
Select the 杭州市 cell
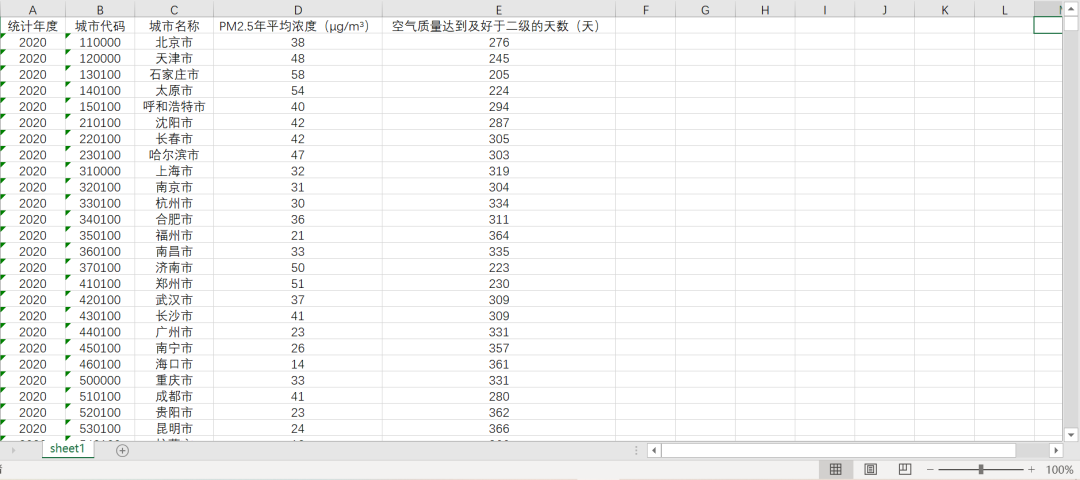coord(174,203)
